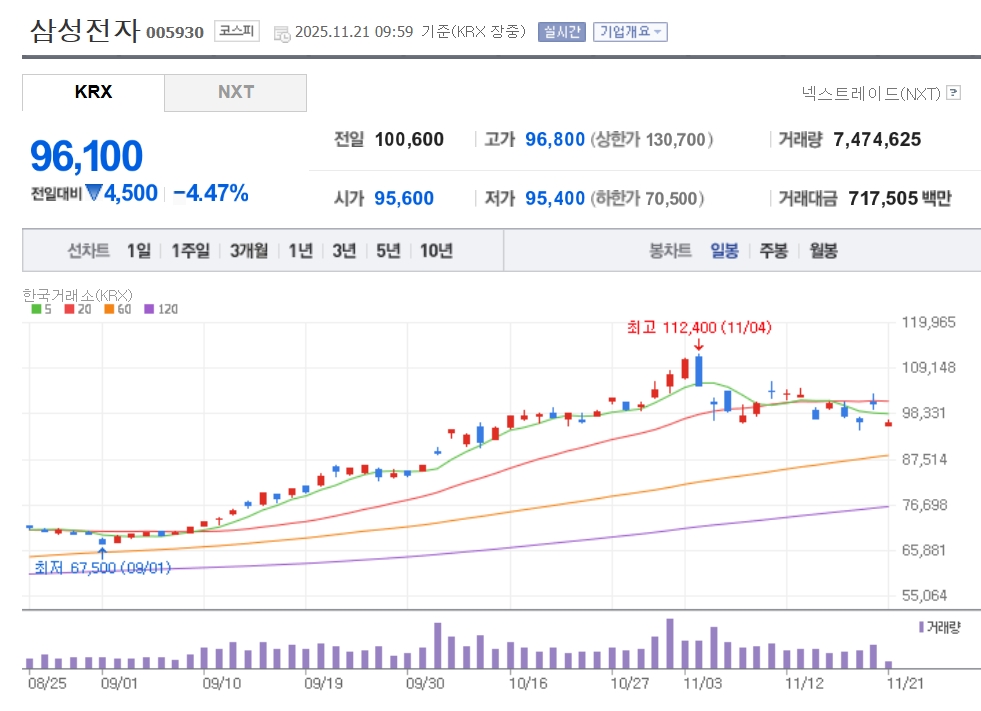
Task: Click the red 최고 112,400 arrow marker
Action: 698,345
